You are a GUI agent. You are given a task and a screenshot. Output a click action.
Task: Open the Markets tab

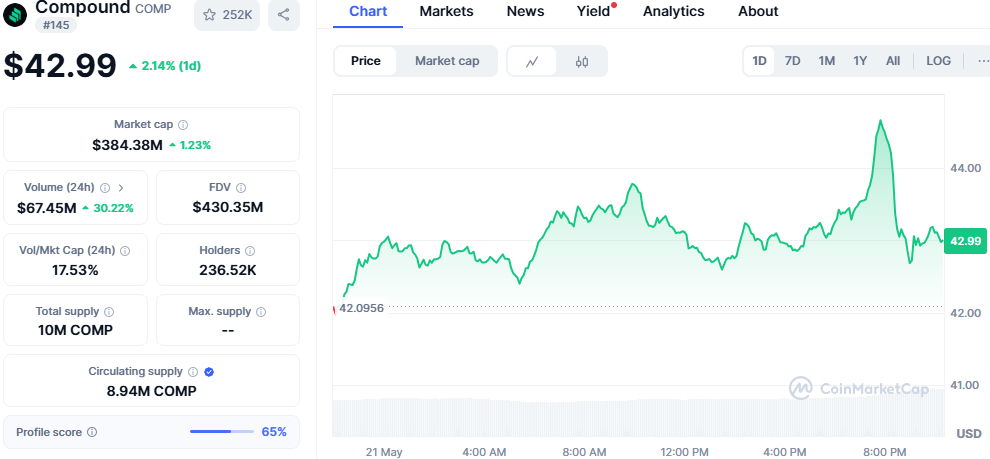(446, 11)
